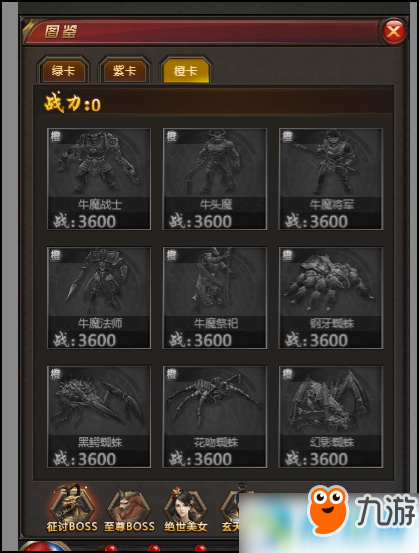Select the 牛头魔 card

215,179
